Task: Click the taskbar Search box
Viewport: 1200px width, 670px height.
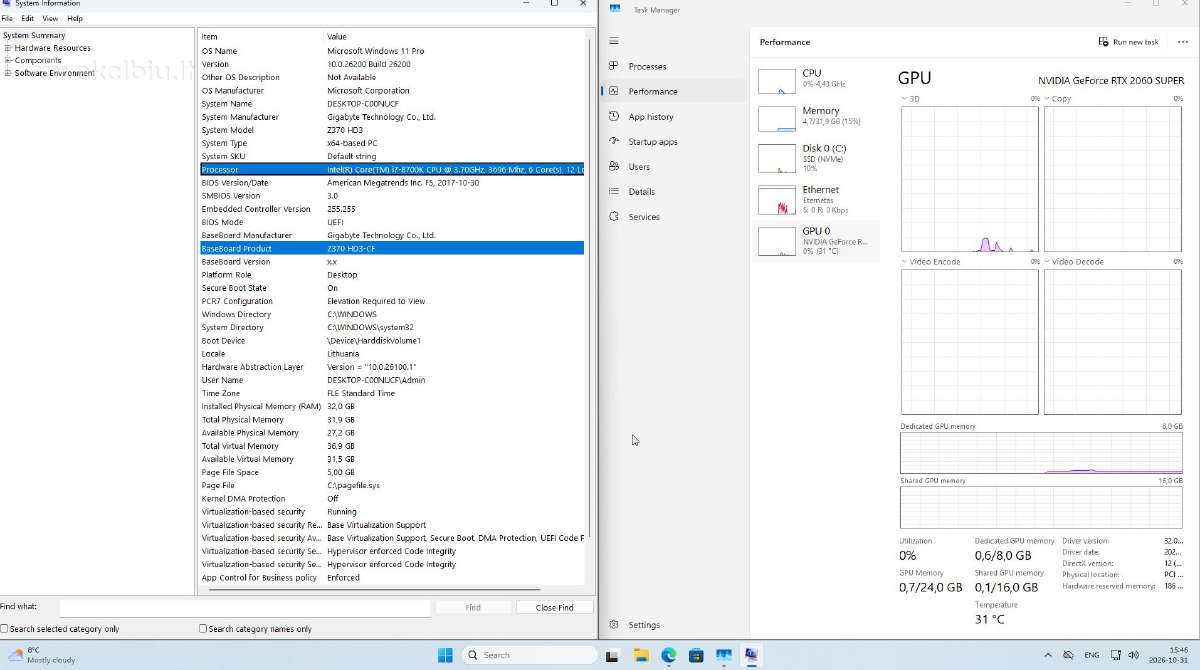Action: 529,655
